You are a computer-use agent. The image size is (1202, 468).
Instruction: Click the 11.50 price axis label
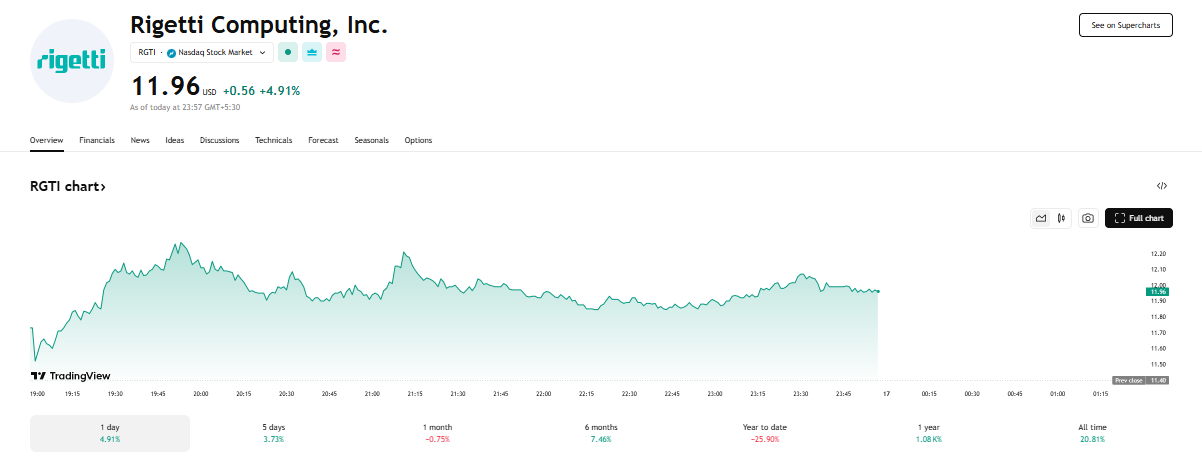pyautogui.click(x=1158, y=364)
